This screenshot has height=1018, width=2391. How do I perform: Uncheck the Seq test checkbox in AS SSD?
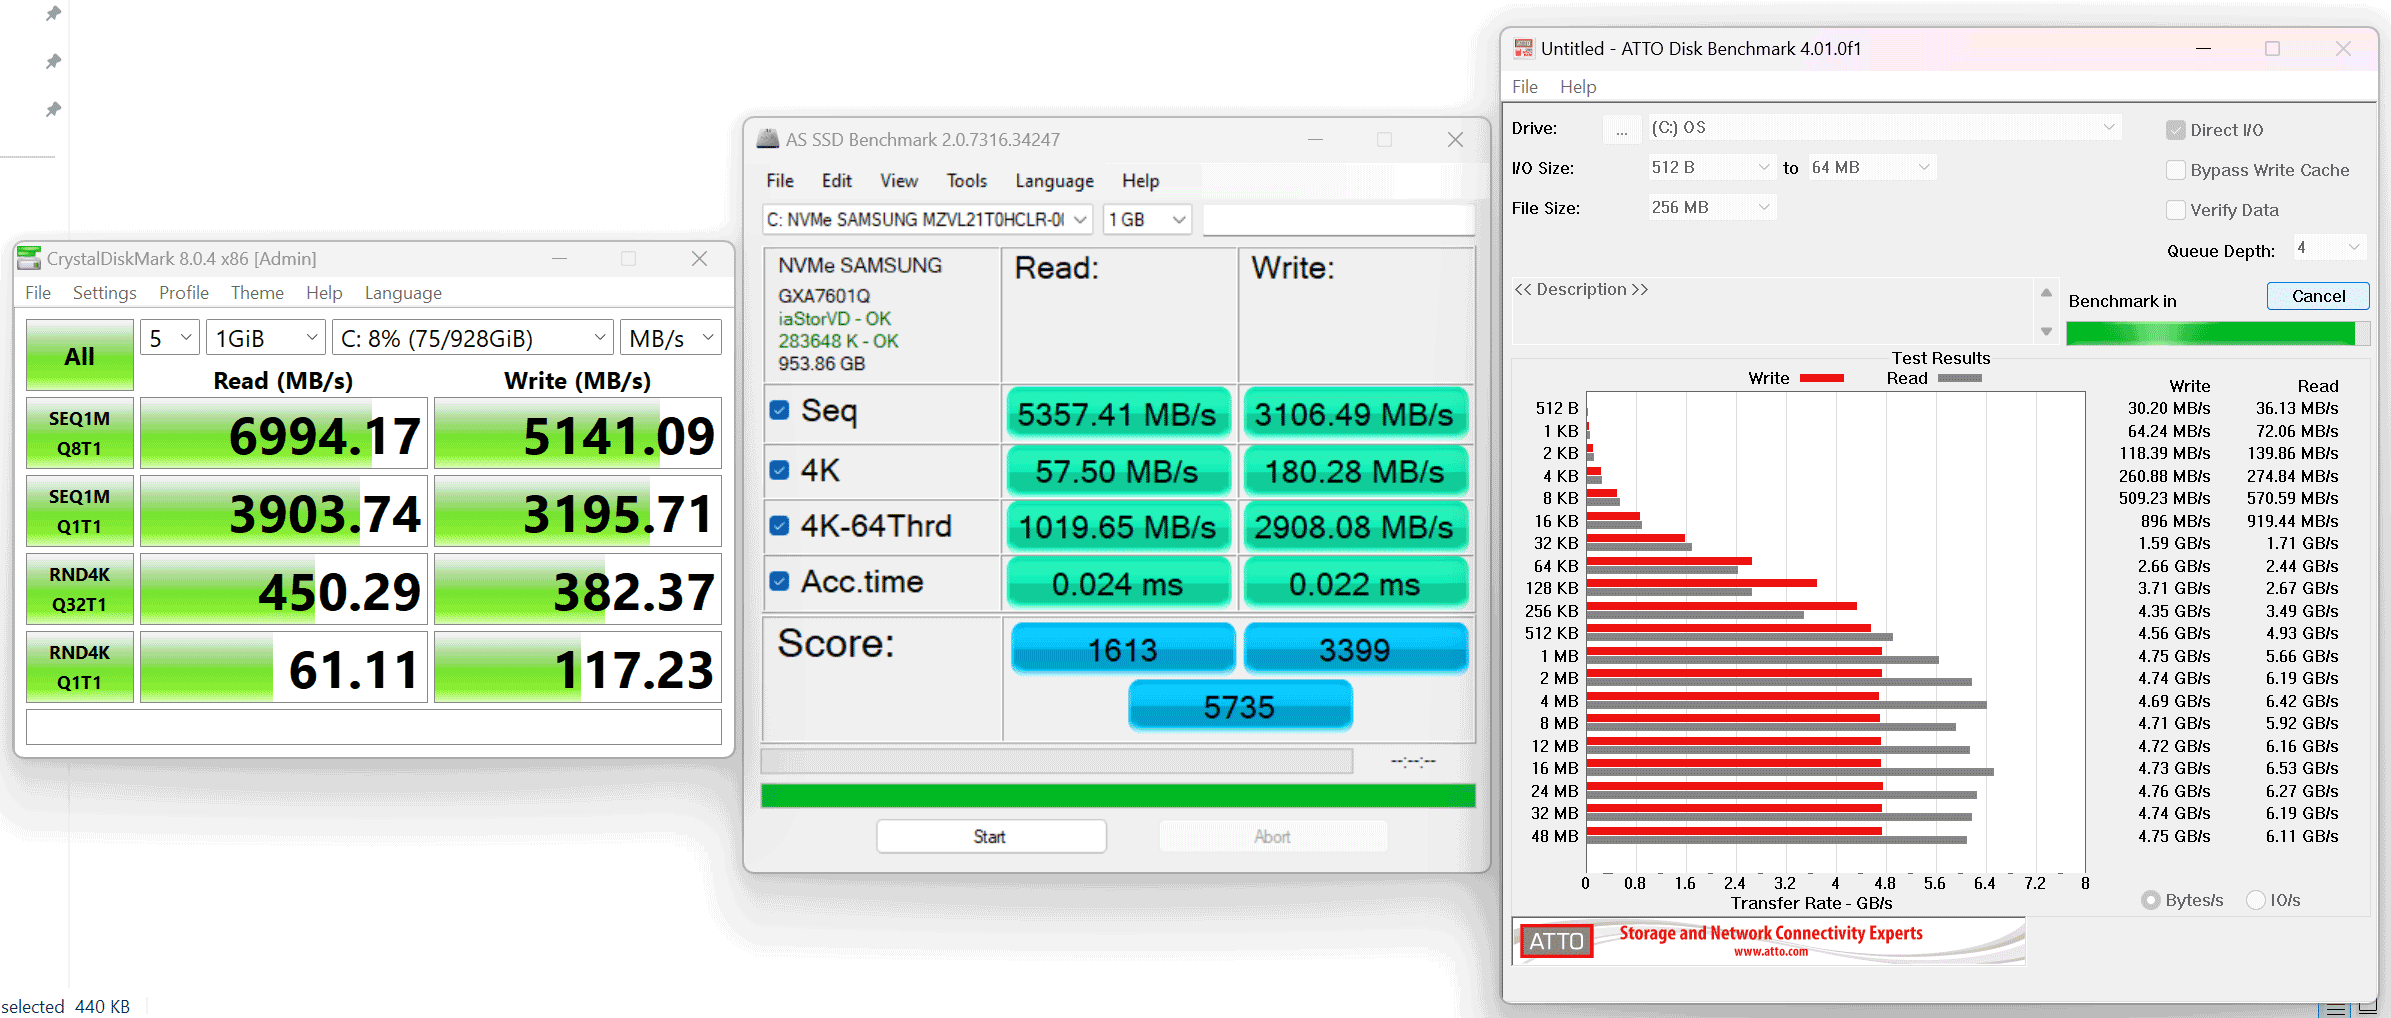pyautogui.click(x=780, y=410)
